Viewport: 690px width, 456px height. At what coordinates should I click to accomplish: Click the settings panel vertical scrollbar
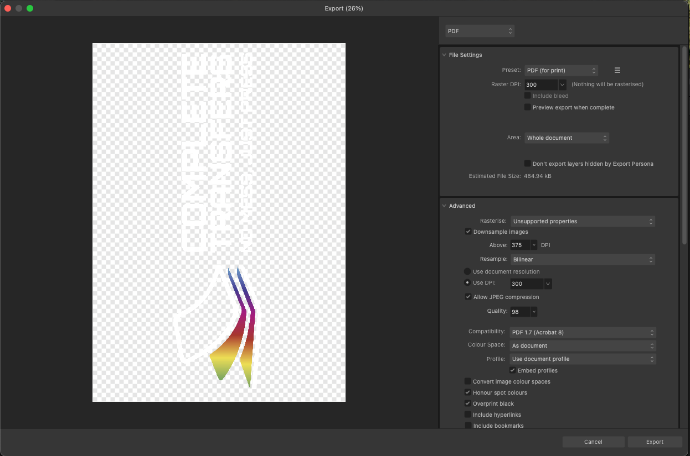tap(684, 145)
